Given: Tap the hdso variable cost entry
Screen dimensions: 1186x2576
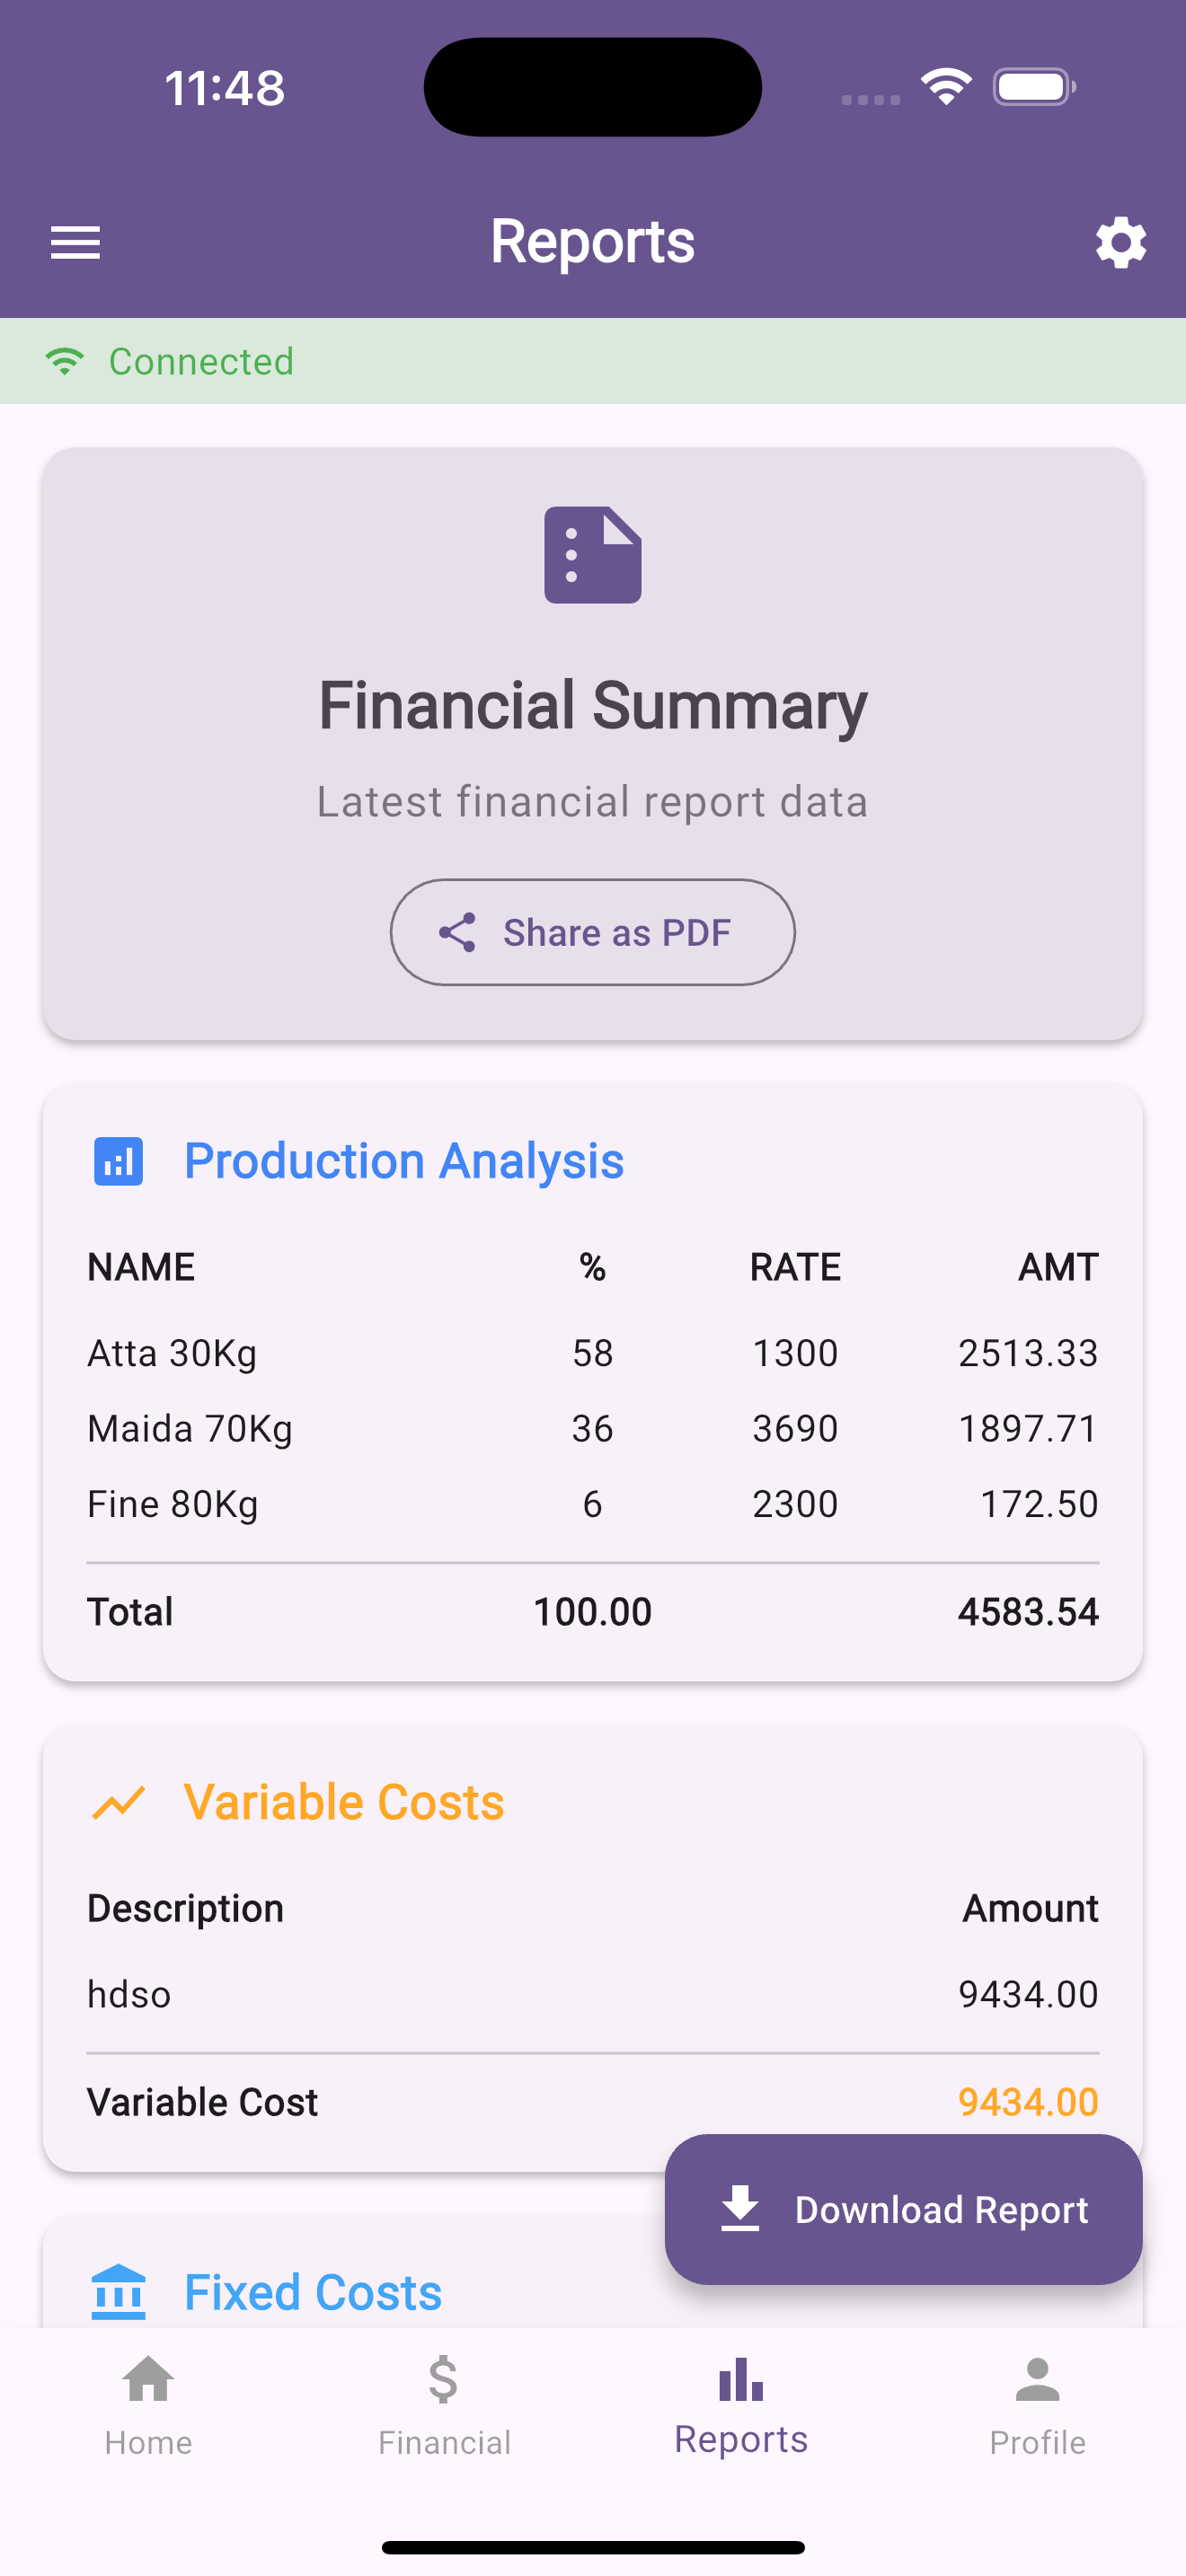Looking at the screenshot, I should 593,1994.
